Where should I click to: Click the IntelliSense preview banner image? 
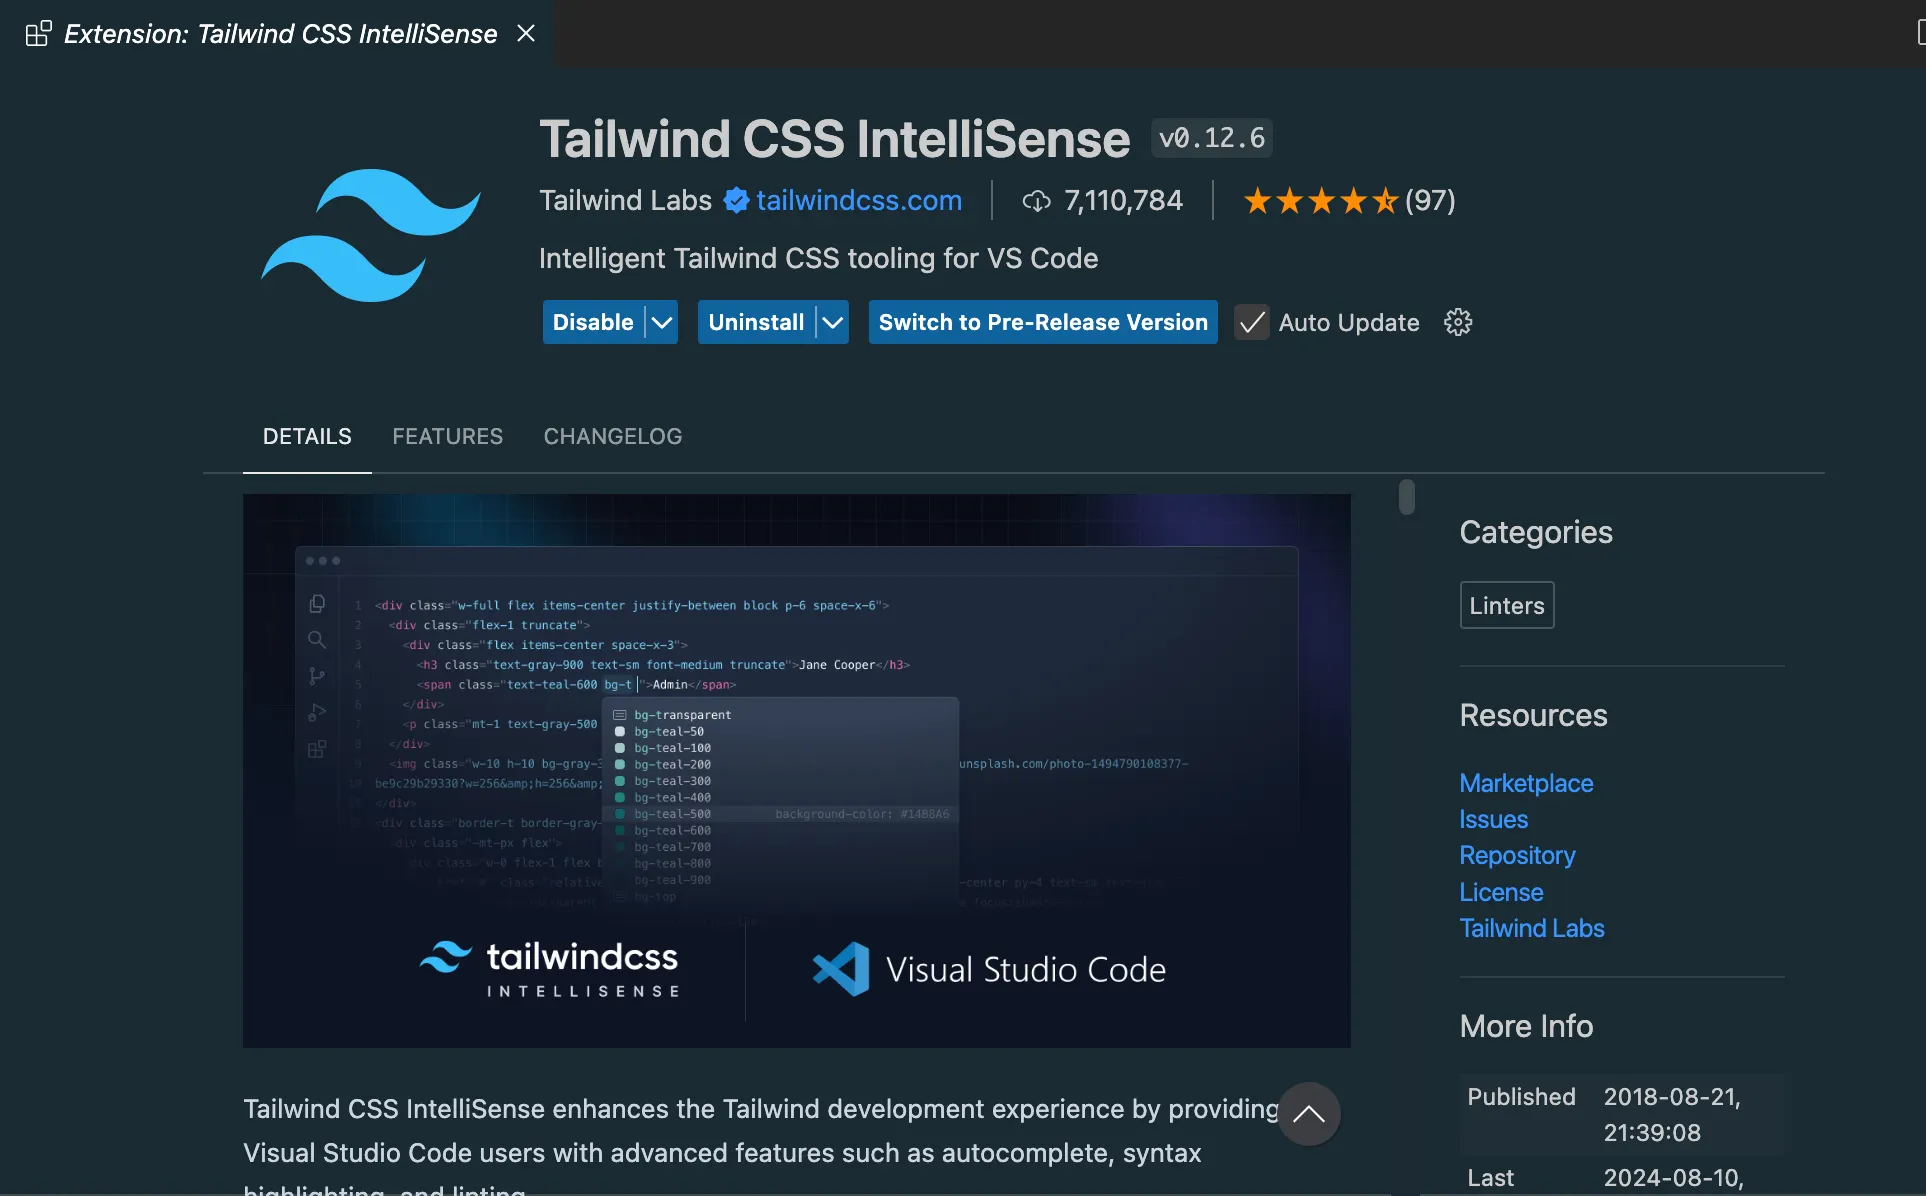pyautogui.click(x=796, y=770)
